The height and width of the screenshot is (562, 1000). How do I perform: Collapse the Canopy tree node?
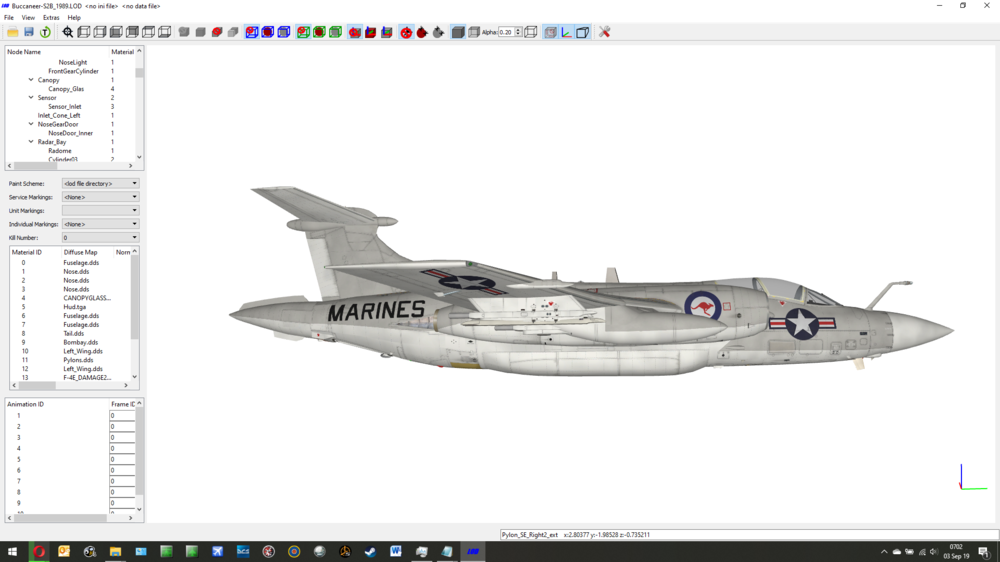pos(31,80)
